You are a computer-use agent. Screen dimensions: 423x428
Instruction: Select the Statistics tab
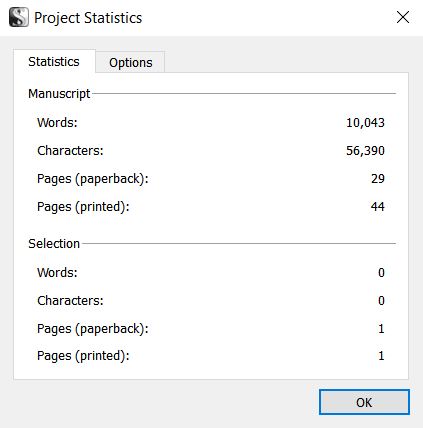pos(54,62)
